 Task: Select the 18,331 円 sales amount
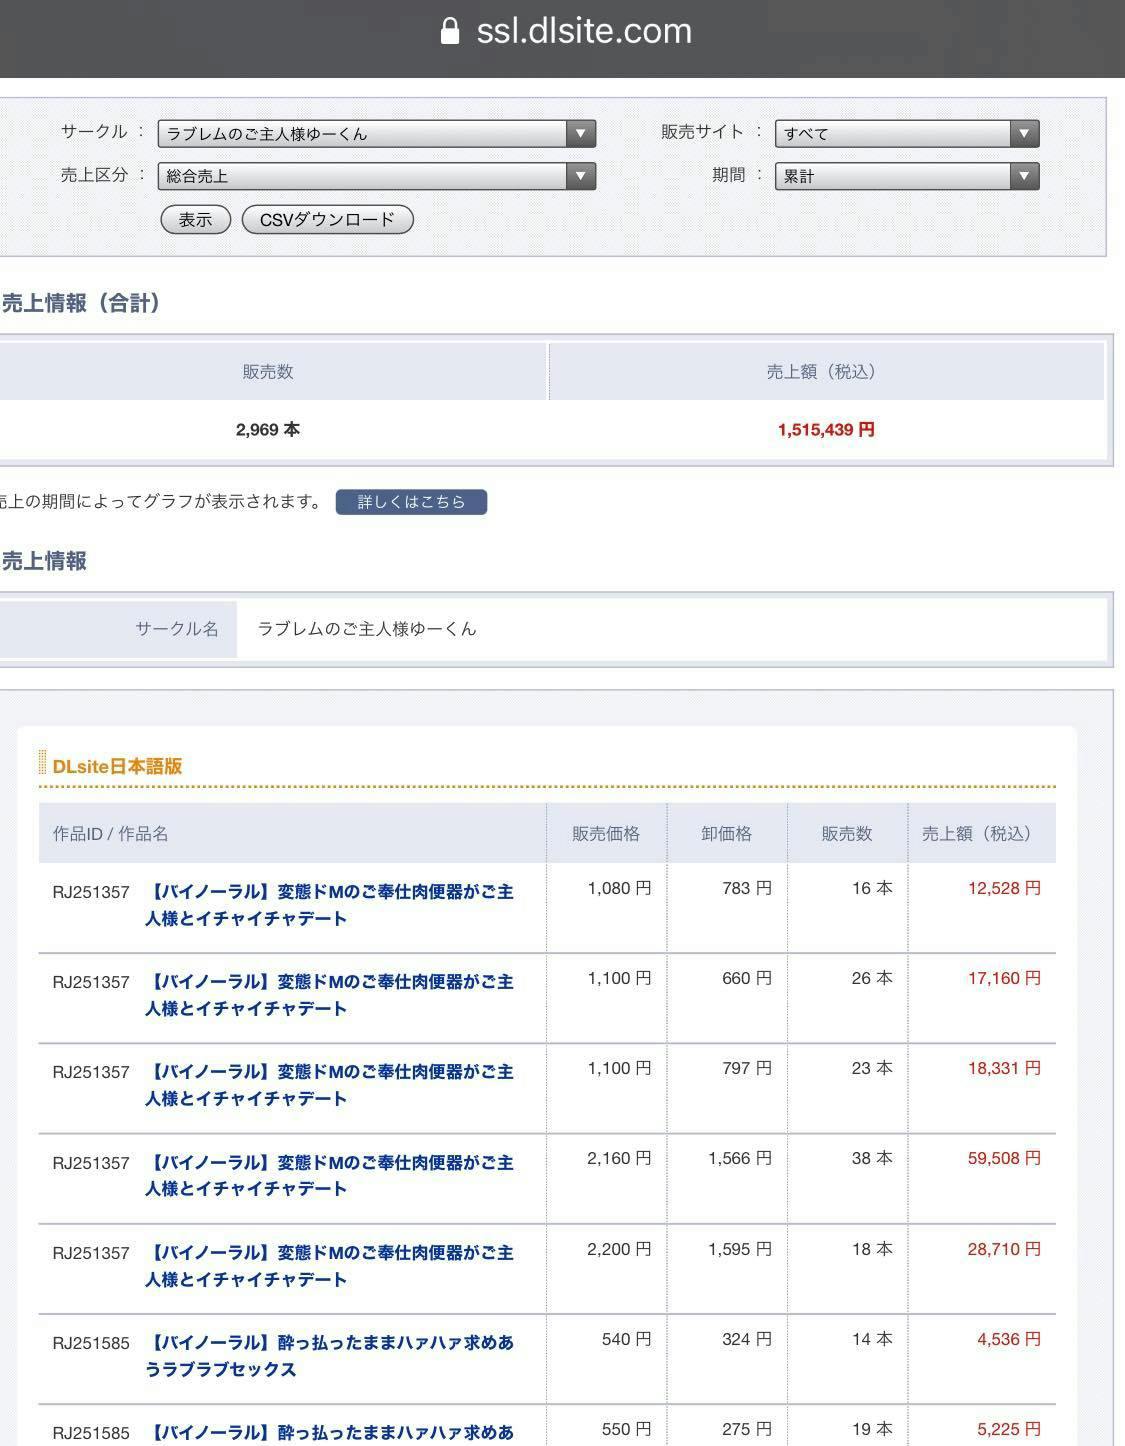pos(1004,1068)
